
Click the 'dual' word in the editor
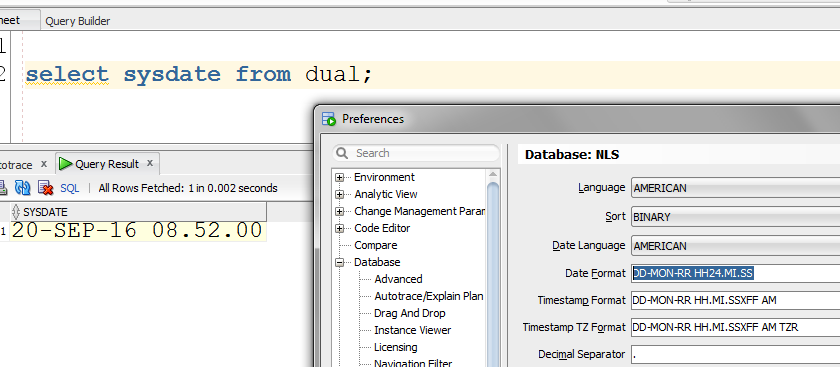[333, 74]
